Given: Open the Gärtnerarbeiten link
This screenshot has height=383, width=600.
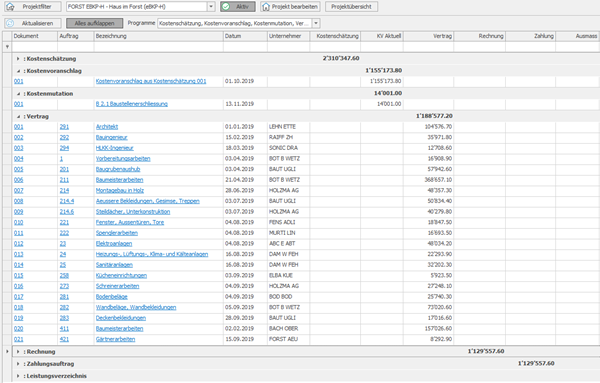Looking at the screenshot, I should [115, 339].
